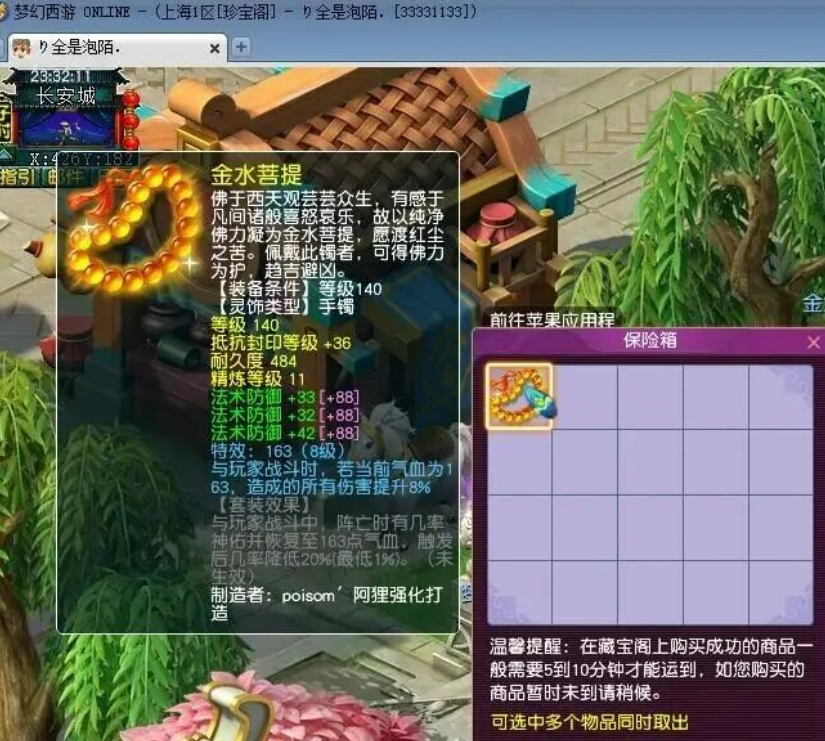Close the り全是泡陌 character tab
This screenshot has height=741, width=825.
click(x=216, y=48)
